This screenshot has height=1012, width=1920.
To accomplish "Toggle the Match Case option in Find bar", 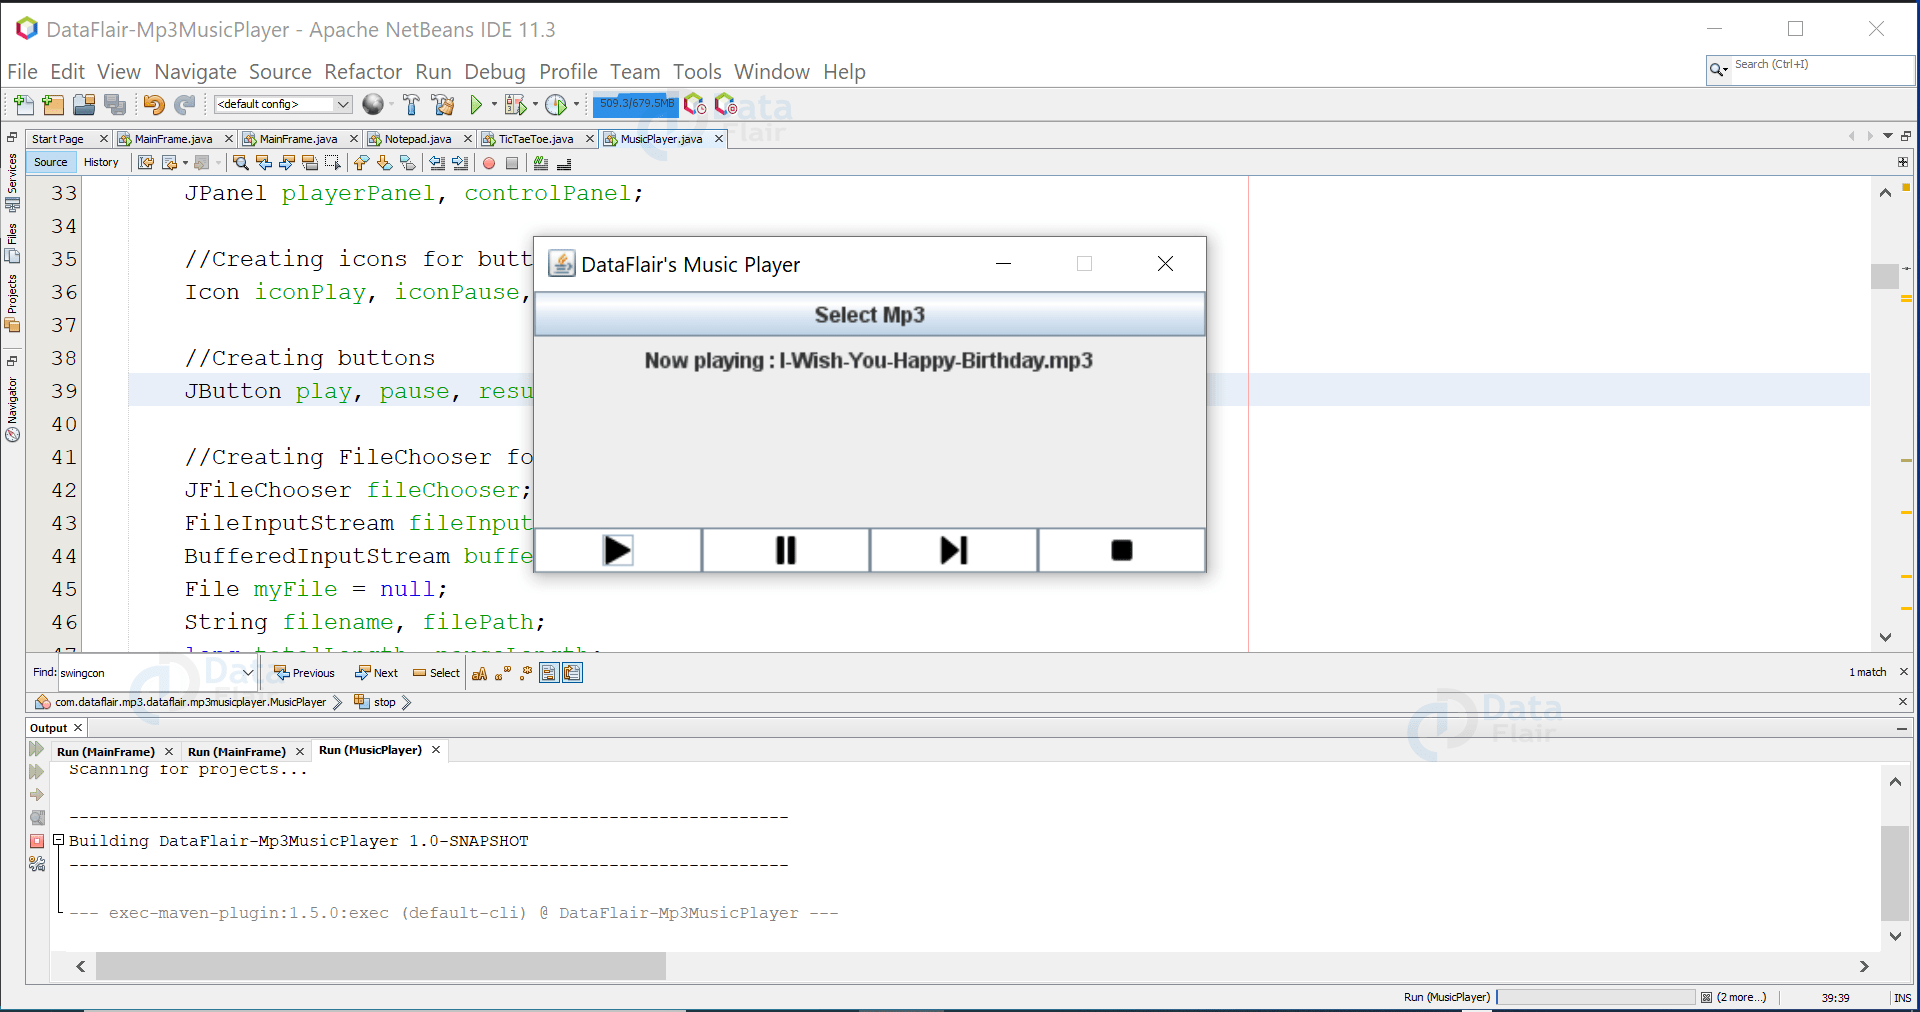I will 480,673.
